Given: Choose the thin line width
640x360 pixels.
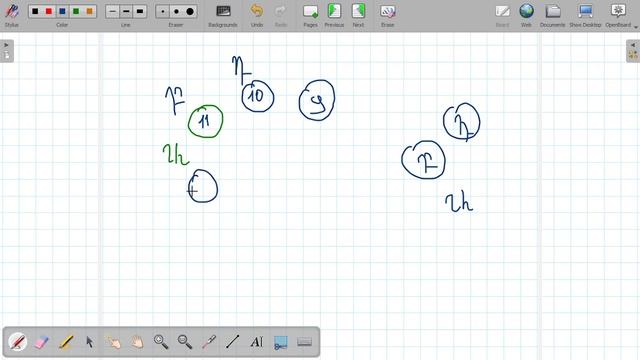Looking at the screenshot, I should 113,11.
